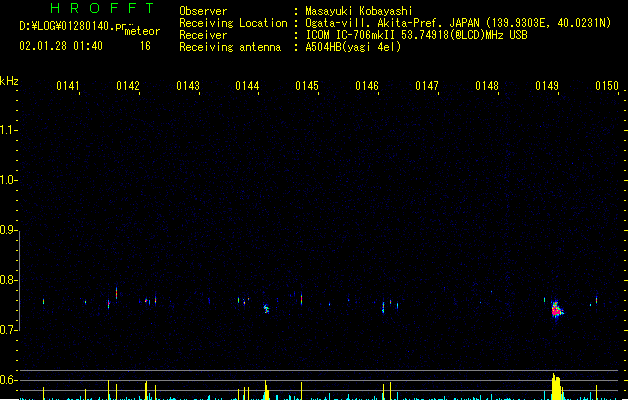The image size is (629, 400).
Task: Click the 'Receiving Location' label
Action: tap(233, 23)
